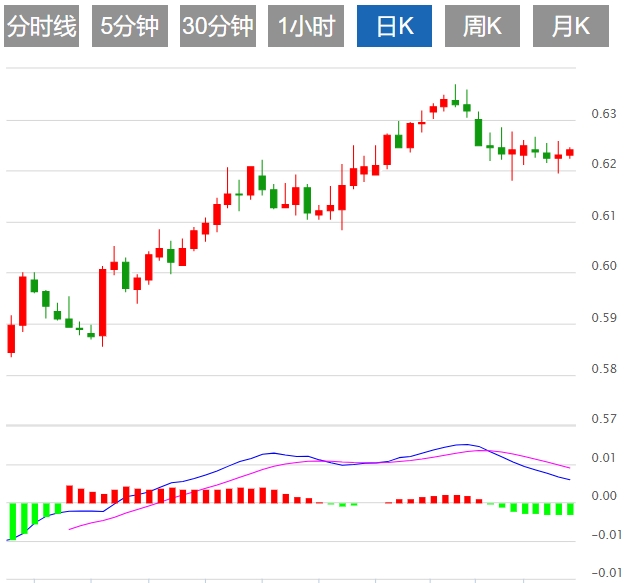
Task: Switch to the 分时线 chart tab
Action: pyautogui.click(x=41, y=26)
